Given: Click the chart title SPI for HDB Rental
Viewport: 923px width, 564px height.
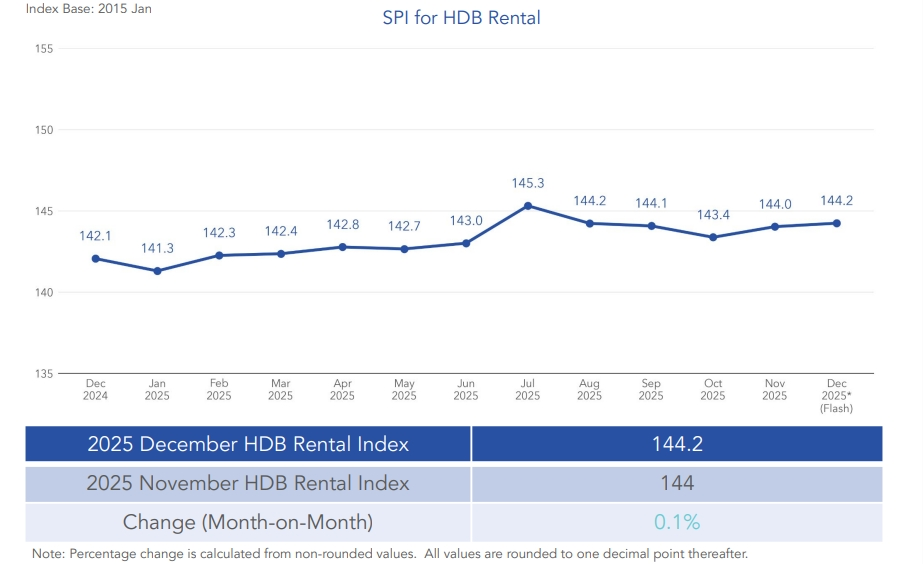Looking at the screenshot, I should tap(461, 18).
